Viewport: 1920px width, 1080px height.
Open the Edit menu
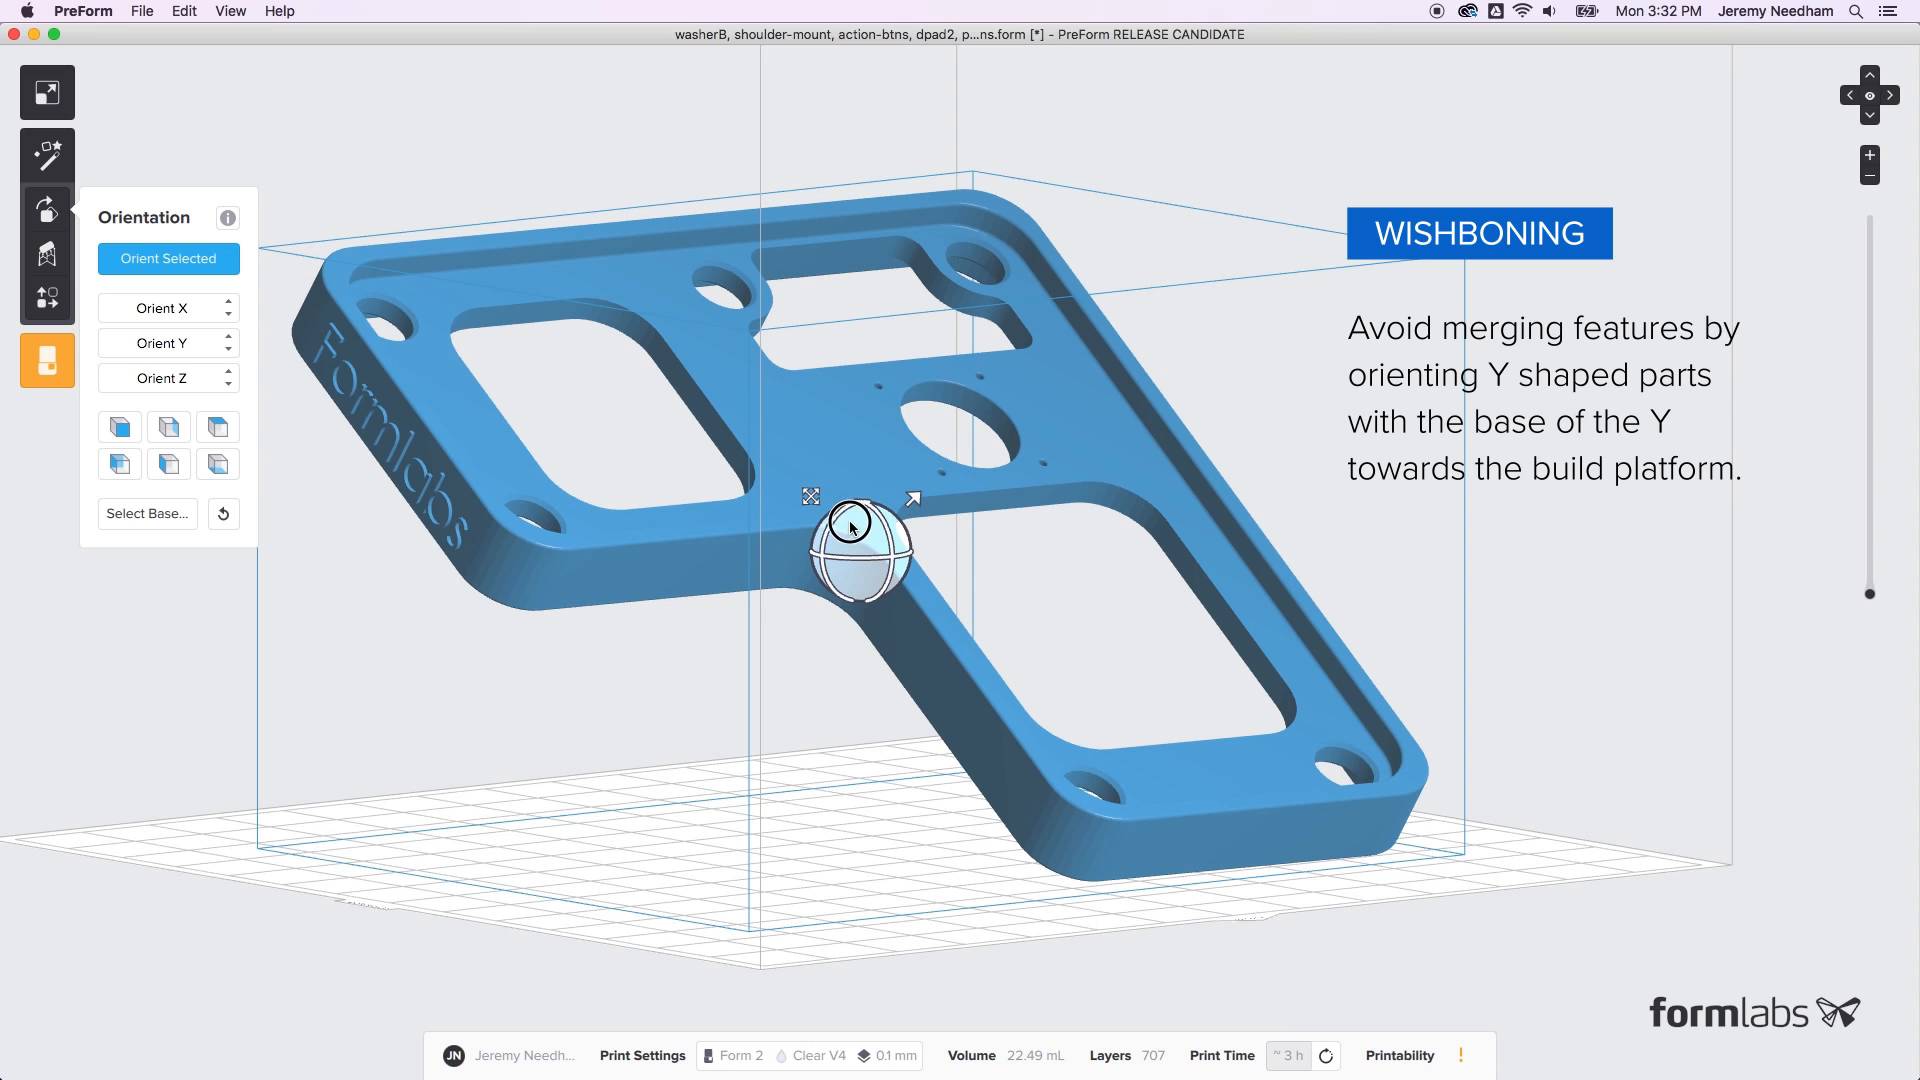184,11
